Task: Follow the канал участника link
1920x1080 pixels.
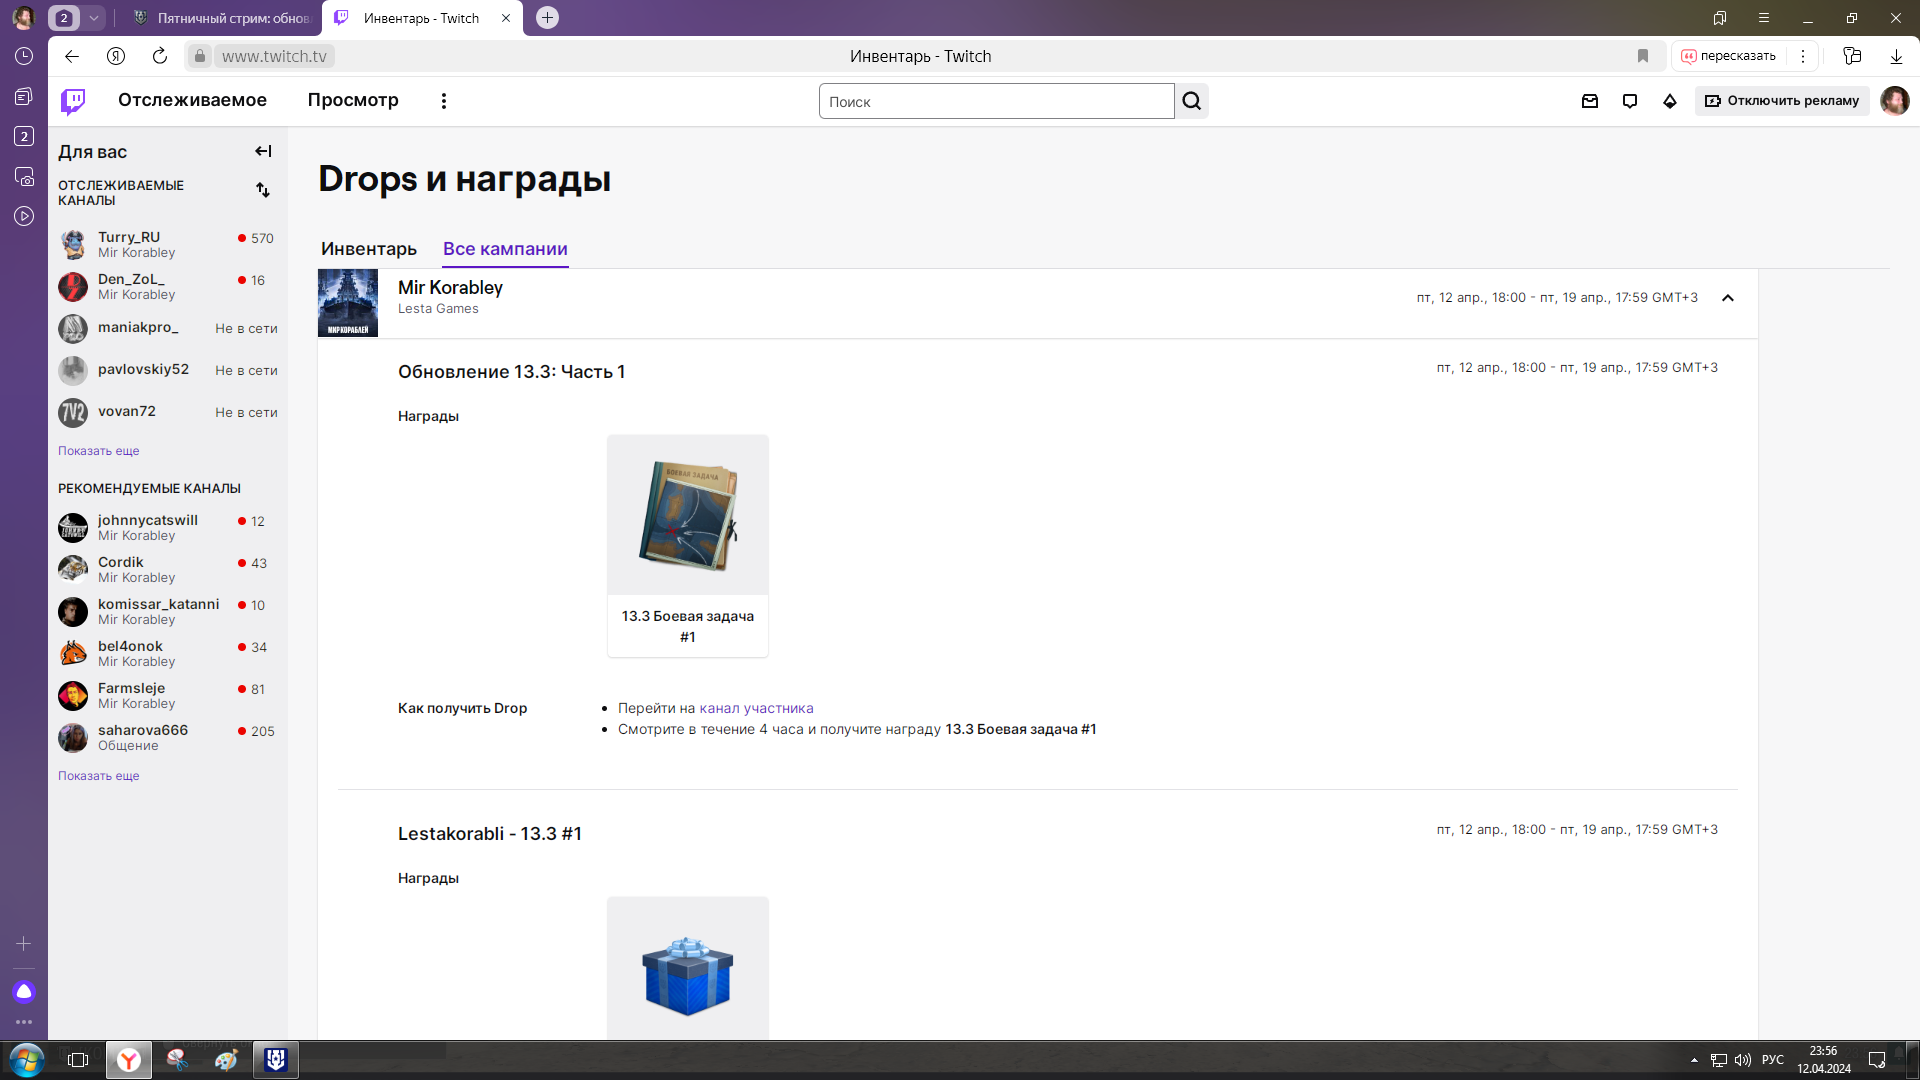Action: [757, 708]
